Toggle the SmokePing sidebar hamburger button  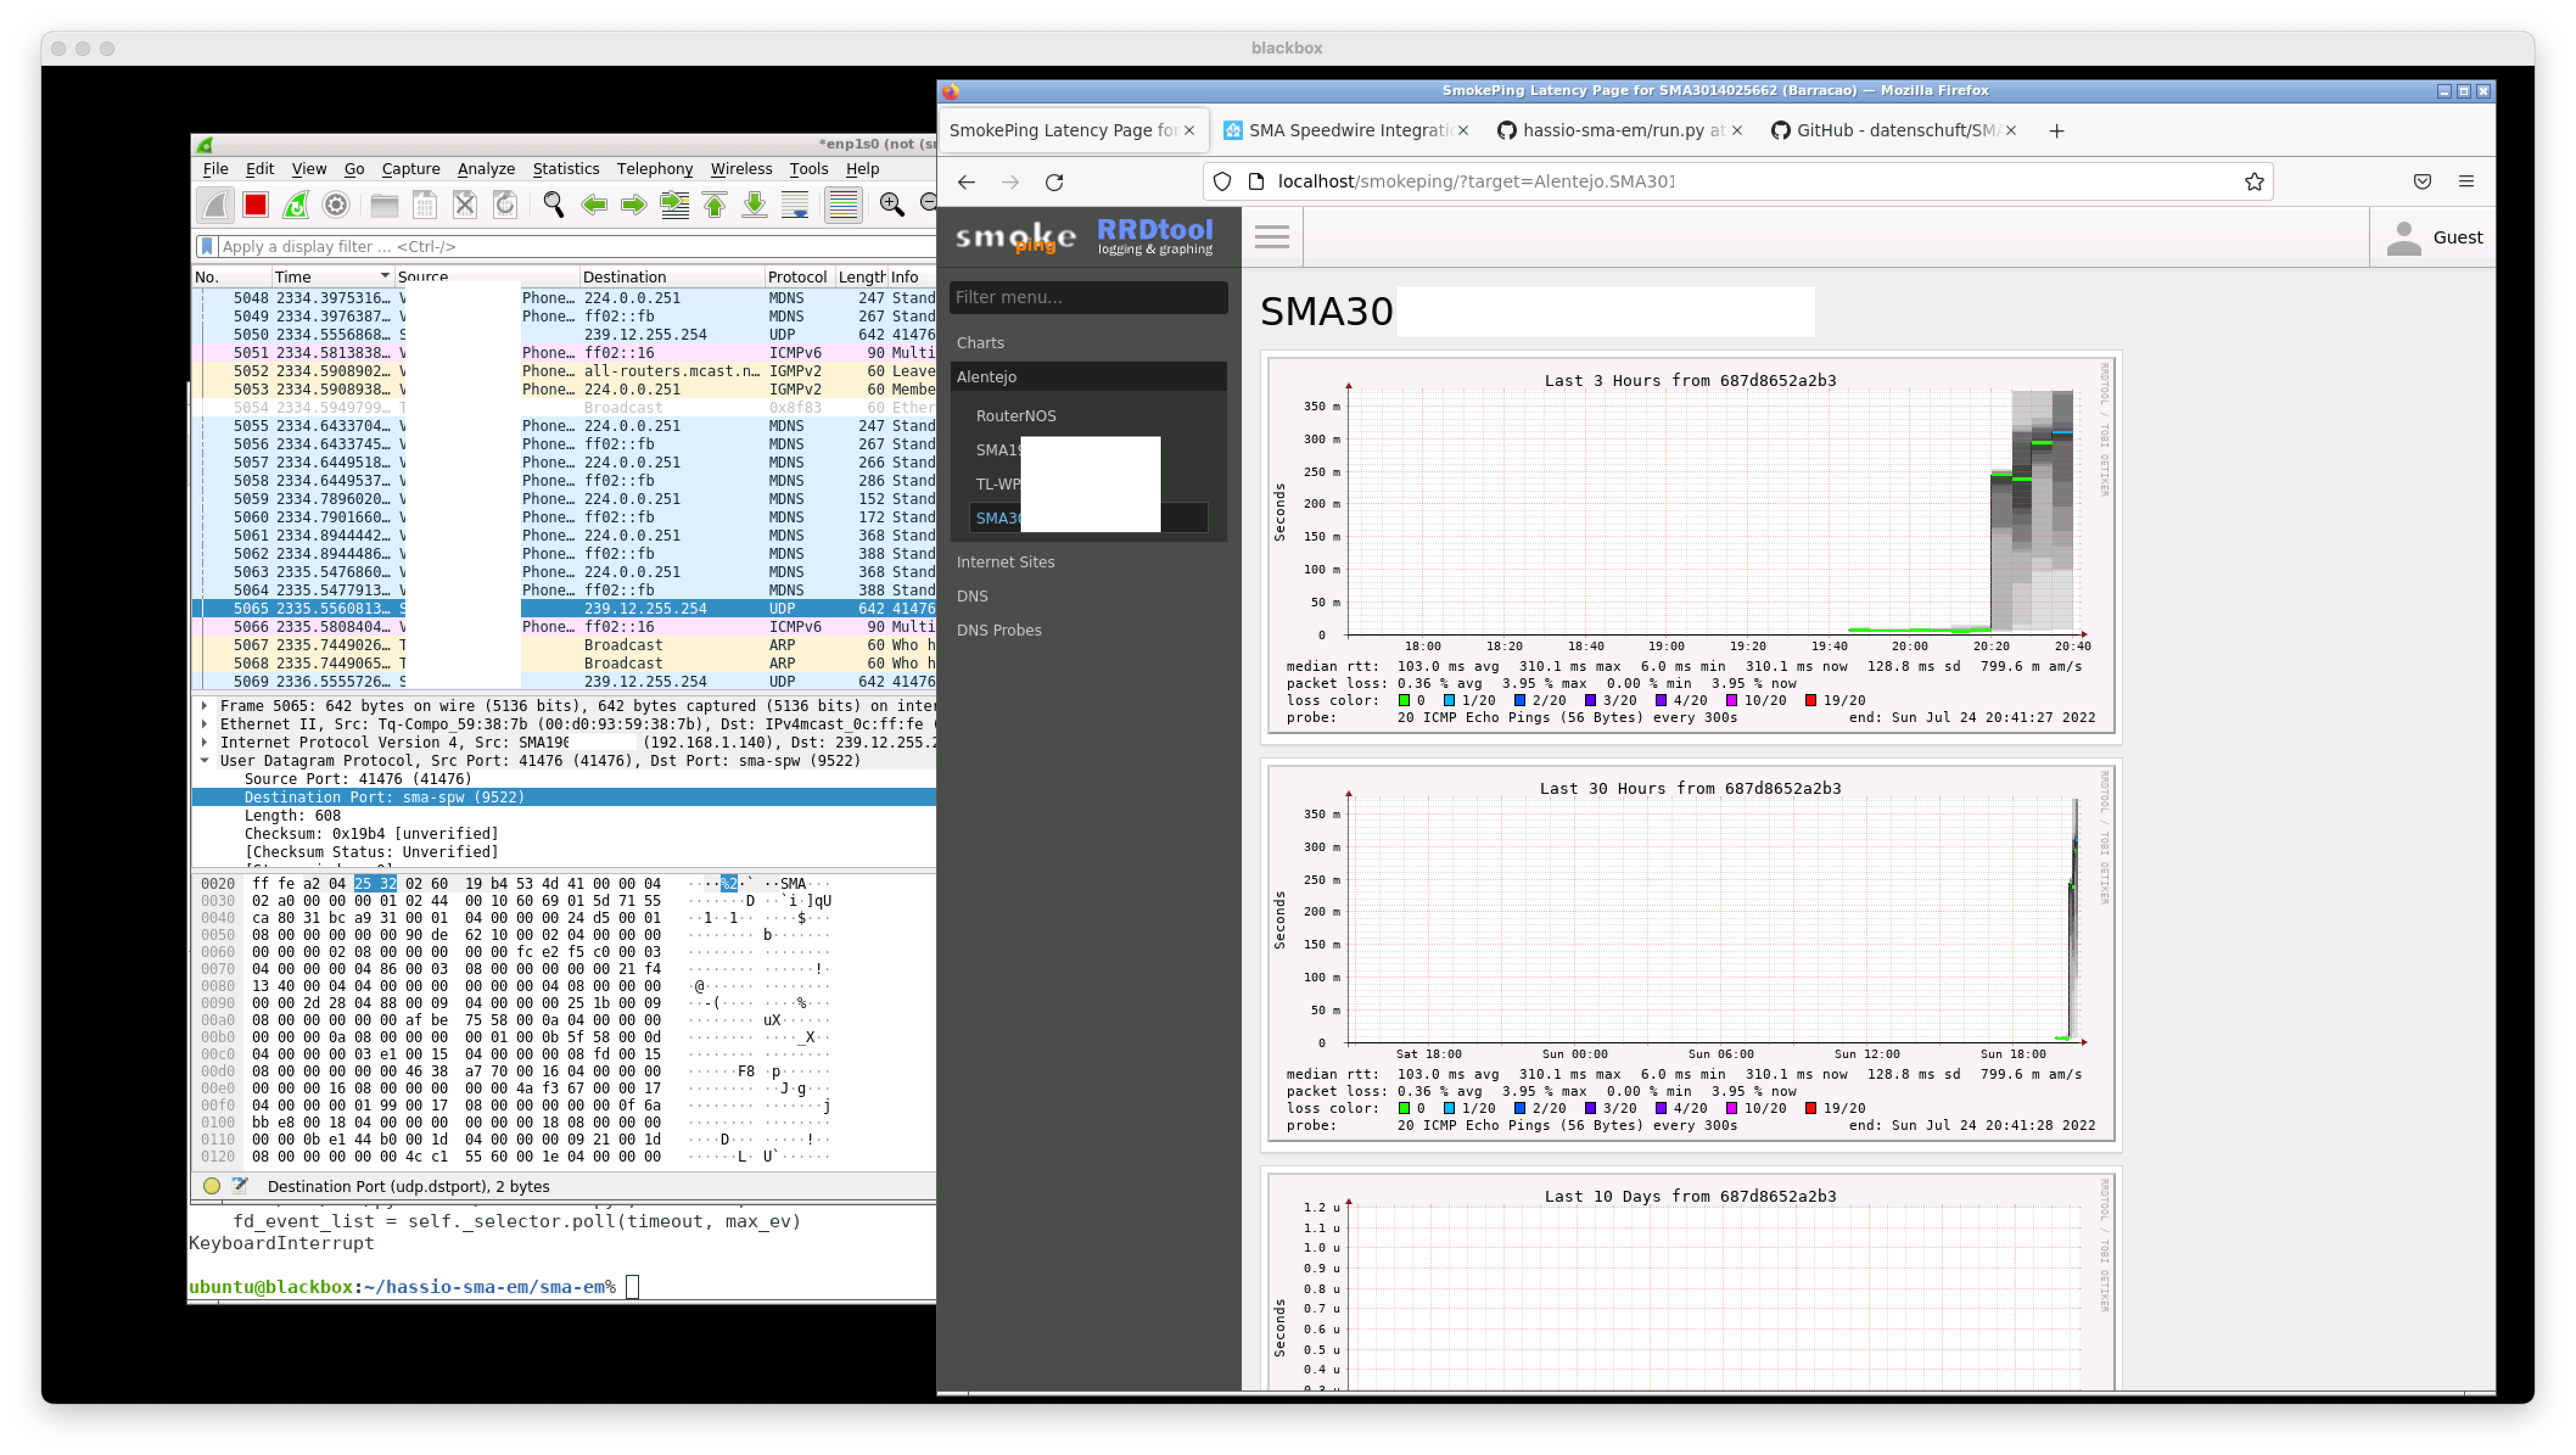[x=1272, y=237]
